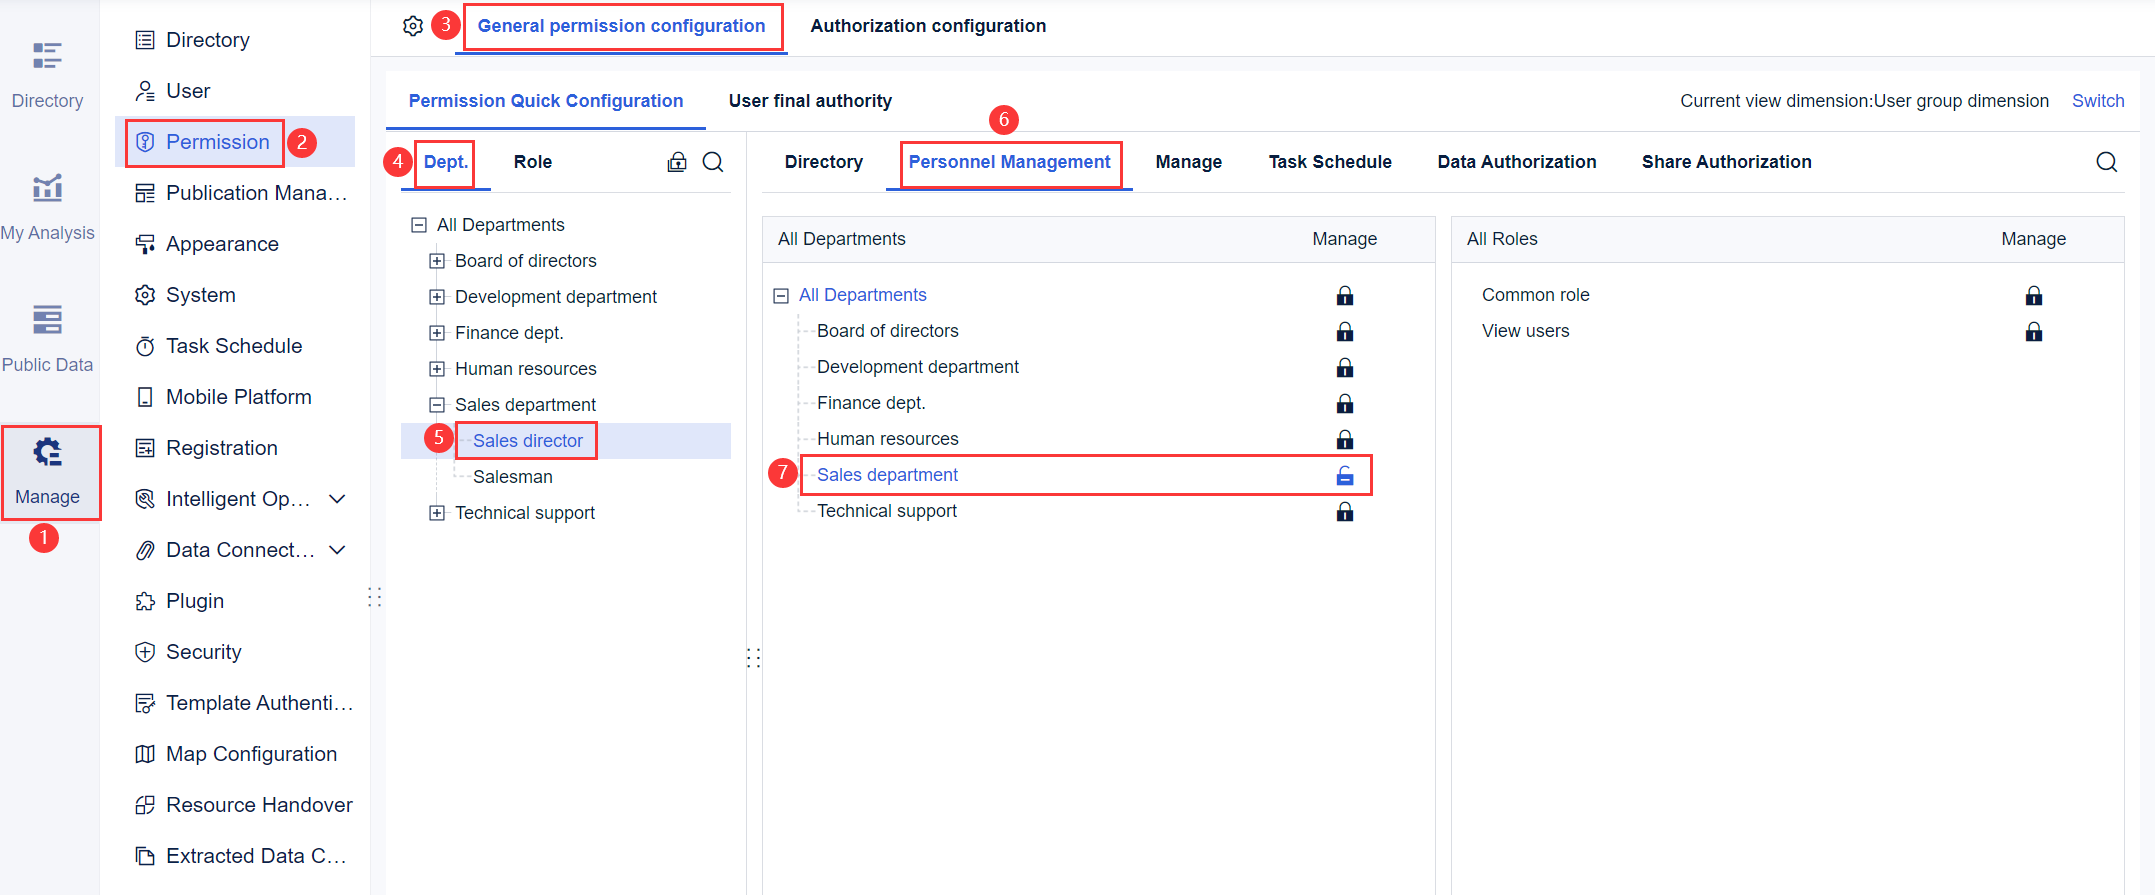Open the Directory icon in left sidebar
Viewport: 2155px width, 895px height.
pyautogui.click(x=47, y=56)
